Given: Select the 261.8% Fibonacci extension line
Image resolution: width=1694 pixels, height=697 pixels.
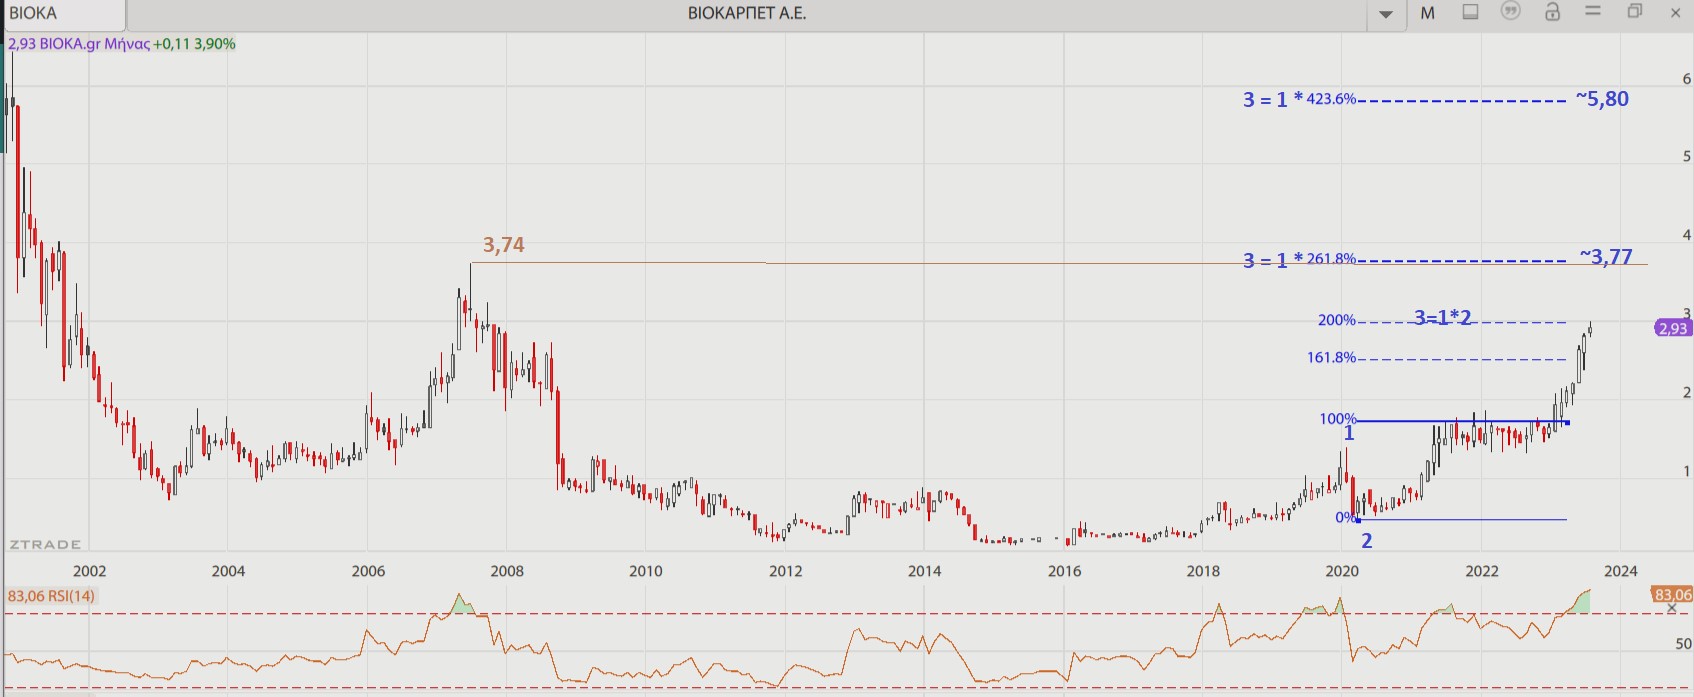Looking at the screenshot, I should [1460, 261].
